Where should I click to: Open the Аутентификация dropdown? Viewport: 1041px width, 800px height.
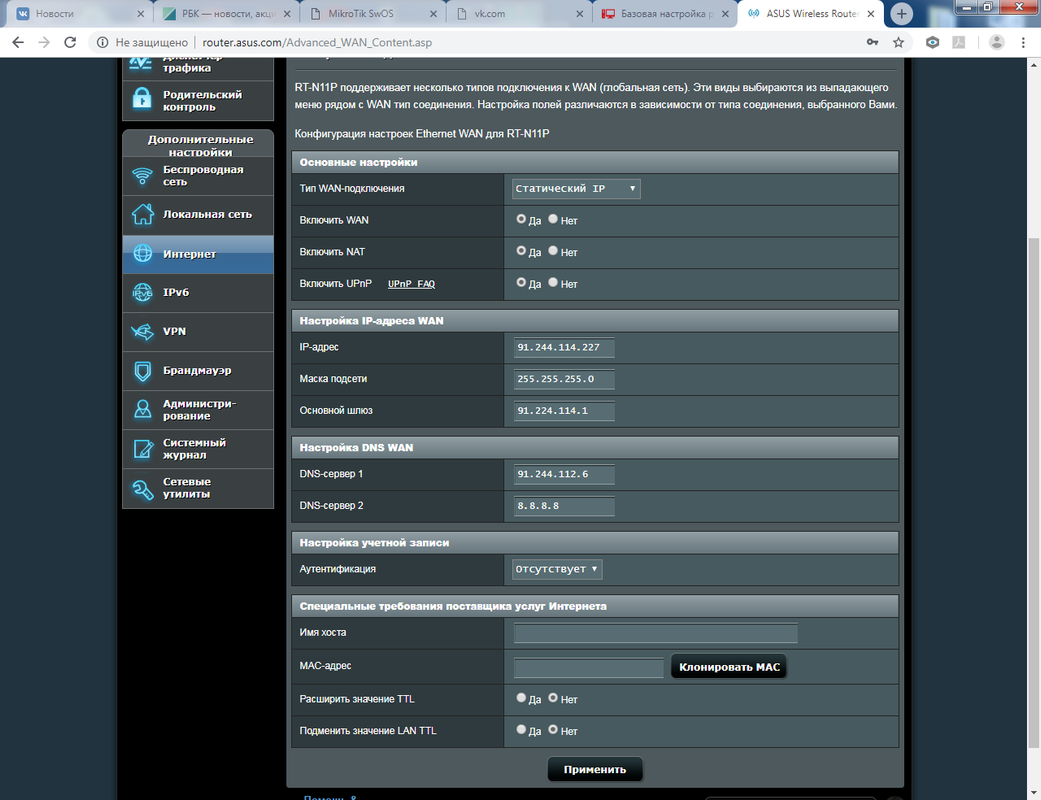(x=557, y=569)
